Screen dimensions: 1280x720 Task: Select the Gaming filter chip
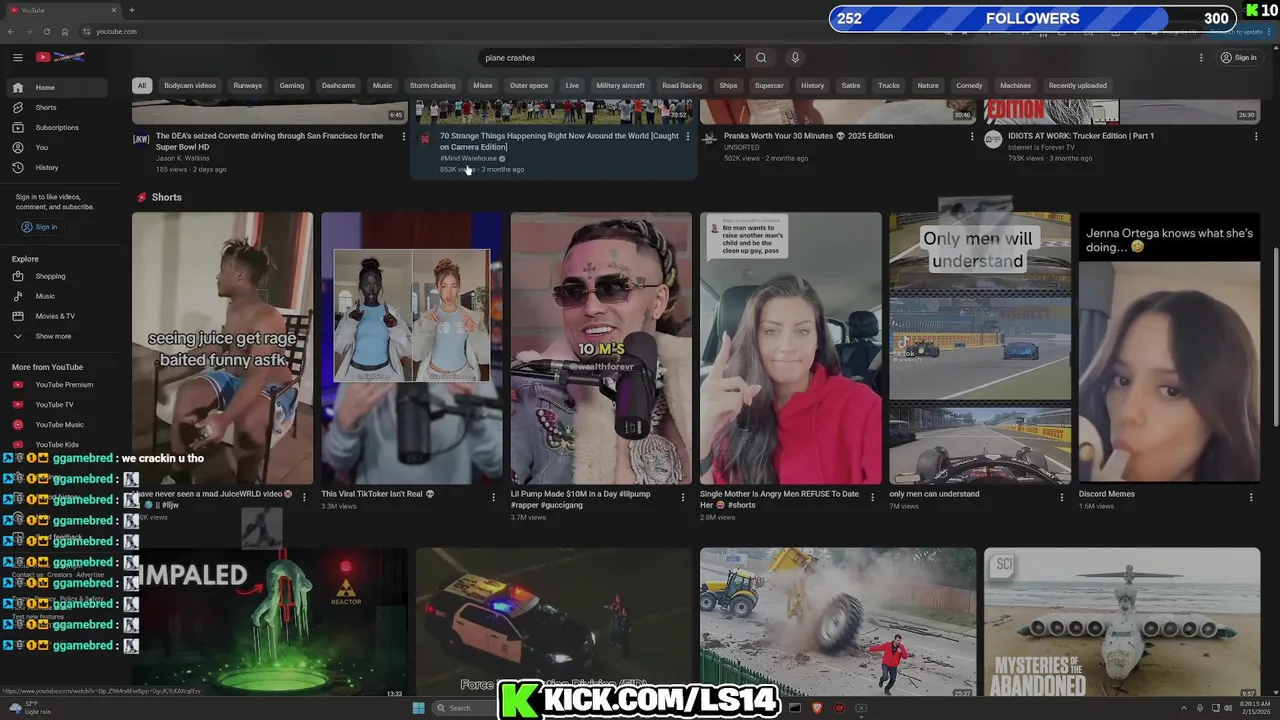tap(292, 85)
